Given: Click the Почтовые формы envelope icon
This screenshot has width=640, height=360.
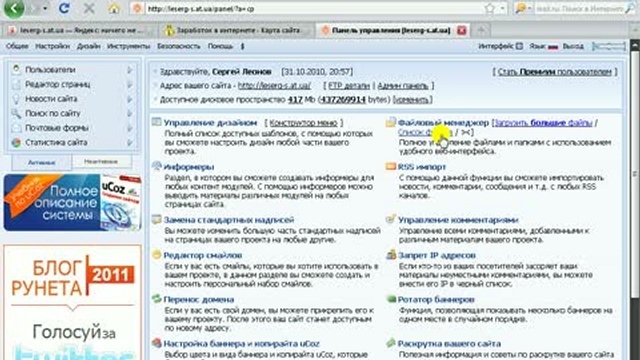Looking at the screenshot, I should tap(16, 128).
